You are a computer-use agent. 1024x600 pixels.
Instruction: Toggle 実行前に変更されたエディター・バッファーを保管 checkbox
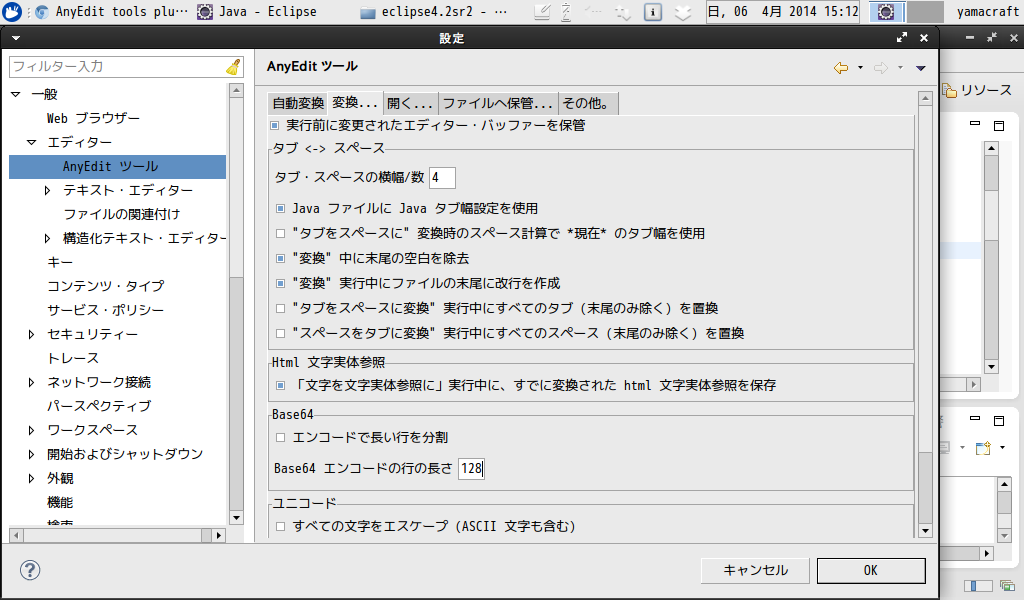point(274,125)
